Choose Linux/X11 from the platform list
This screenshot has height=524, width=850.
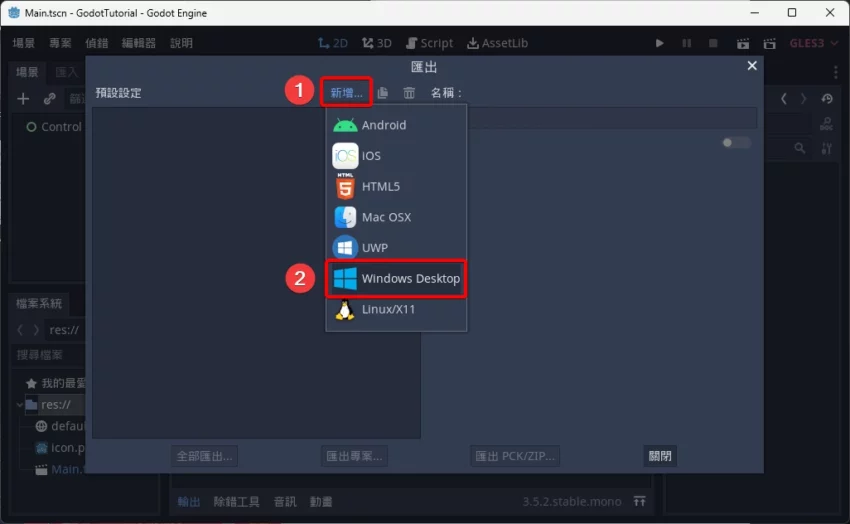tap(396, 309)
